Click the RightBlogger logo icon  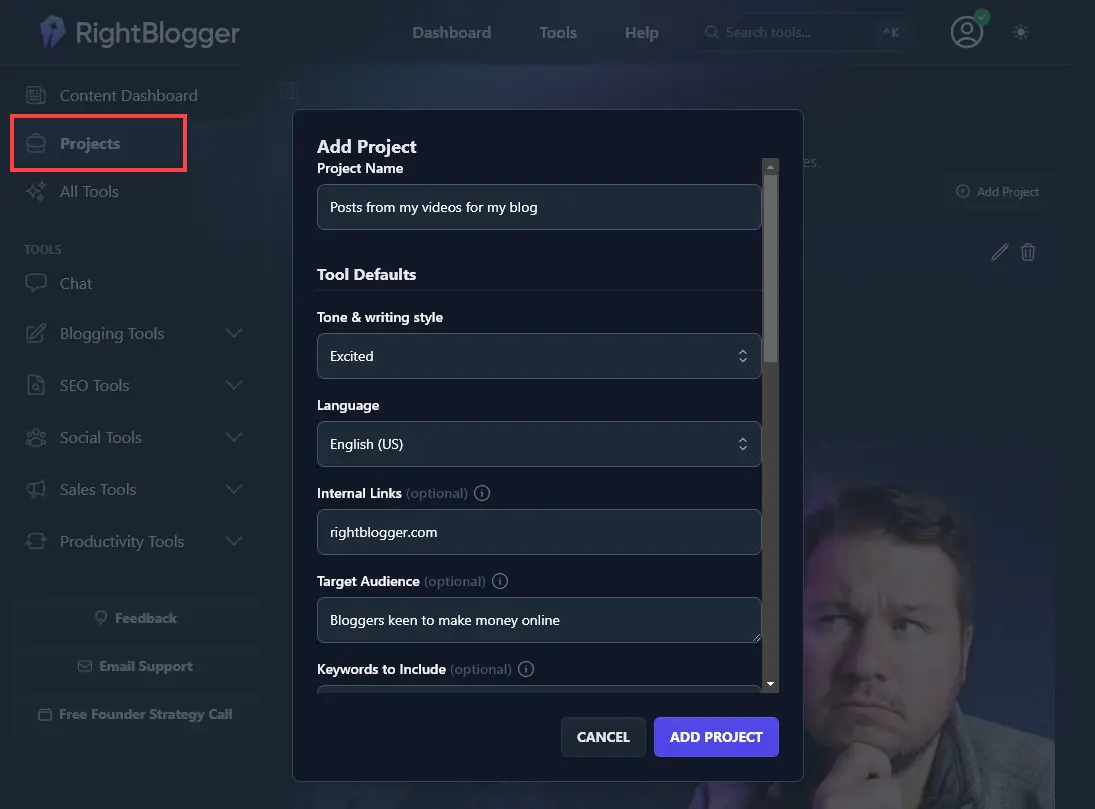52,33
